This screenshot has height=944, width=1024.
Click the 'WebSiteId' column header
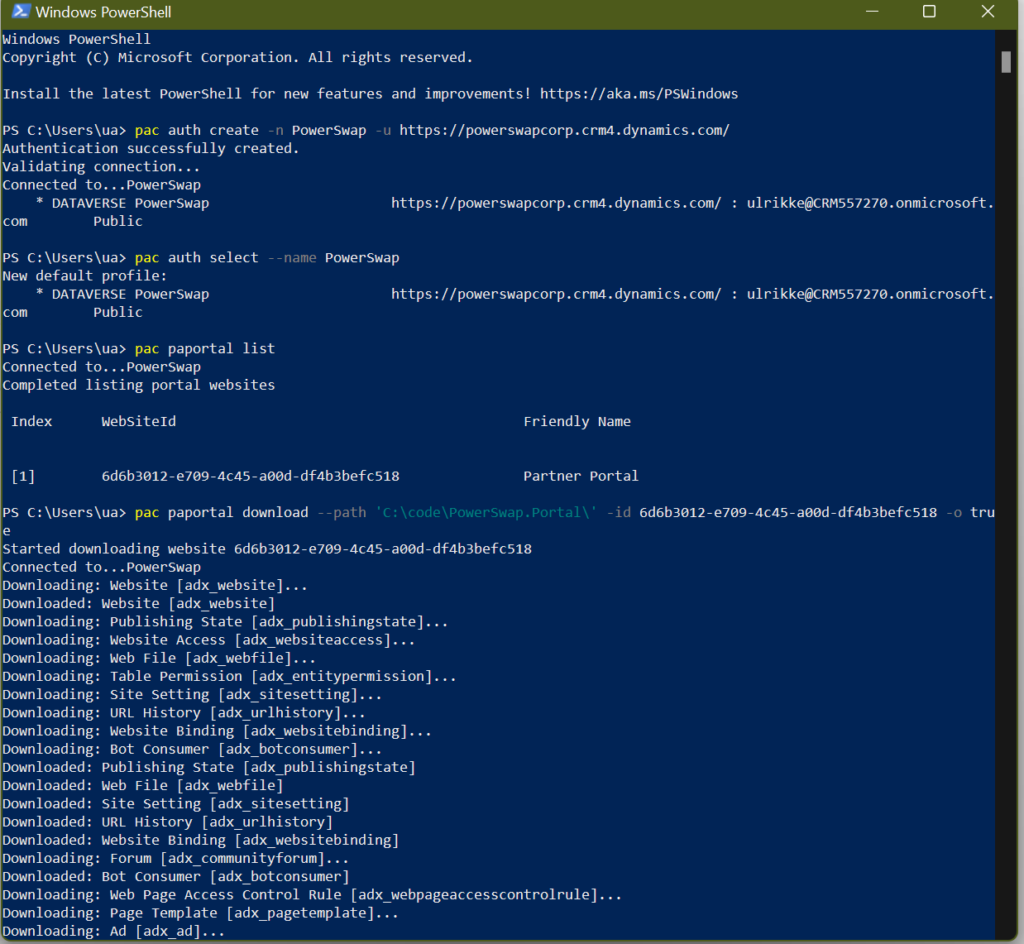138,422
